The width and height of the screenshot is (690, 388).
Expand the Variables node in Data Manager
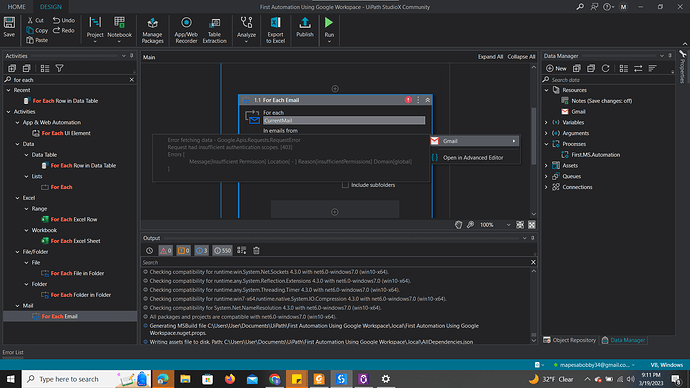(546, 122)
